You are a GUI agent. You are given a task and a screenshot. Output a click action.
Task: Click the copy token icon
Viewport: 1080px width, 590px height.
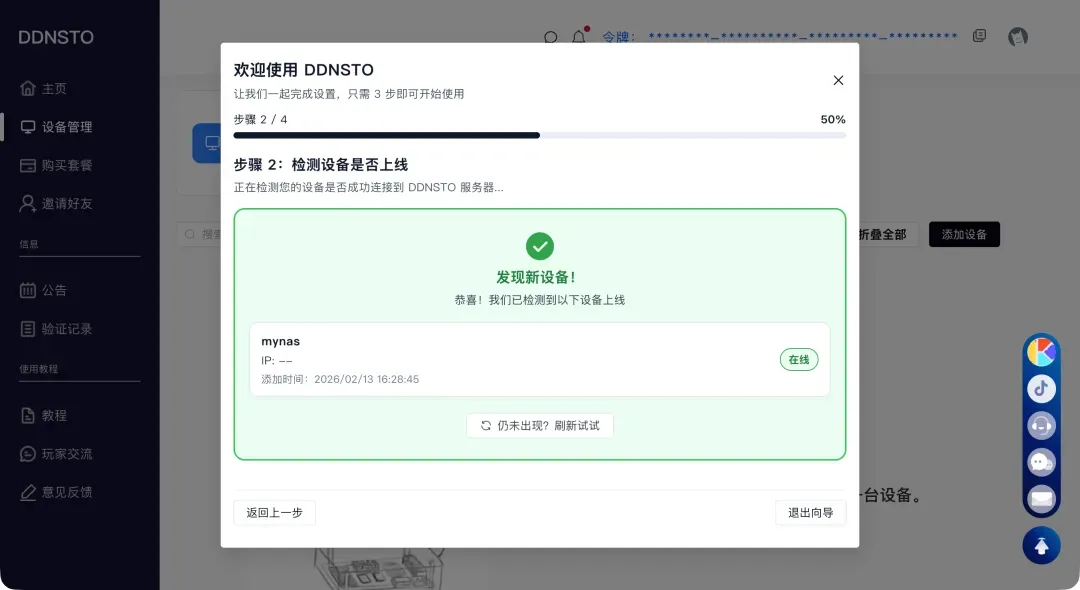click(x=979, y=36)
